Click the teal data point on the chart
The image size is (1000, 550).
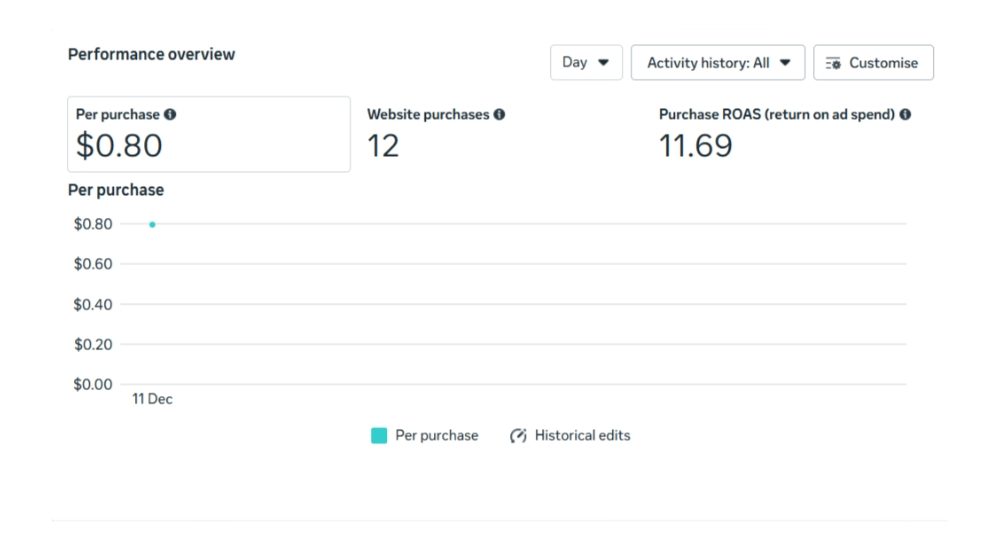[152, 224]
